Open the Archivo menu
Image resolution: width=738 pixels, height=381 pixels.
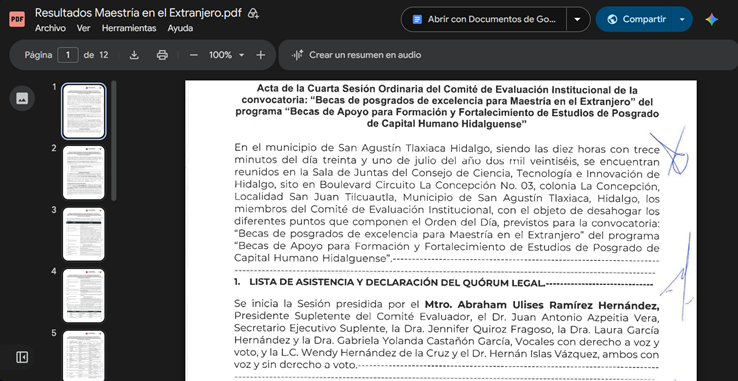[50, 28]
